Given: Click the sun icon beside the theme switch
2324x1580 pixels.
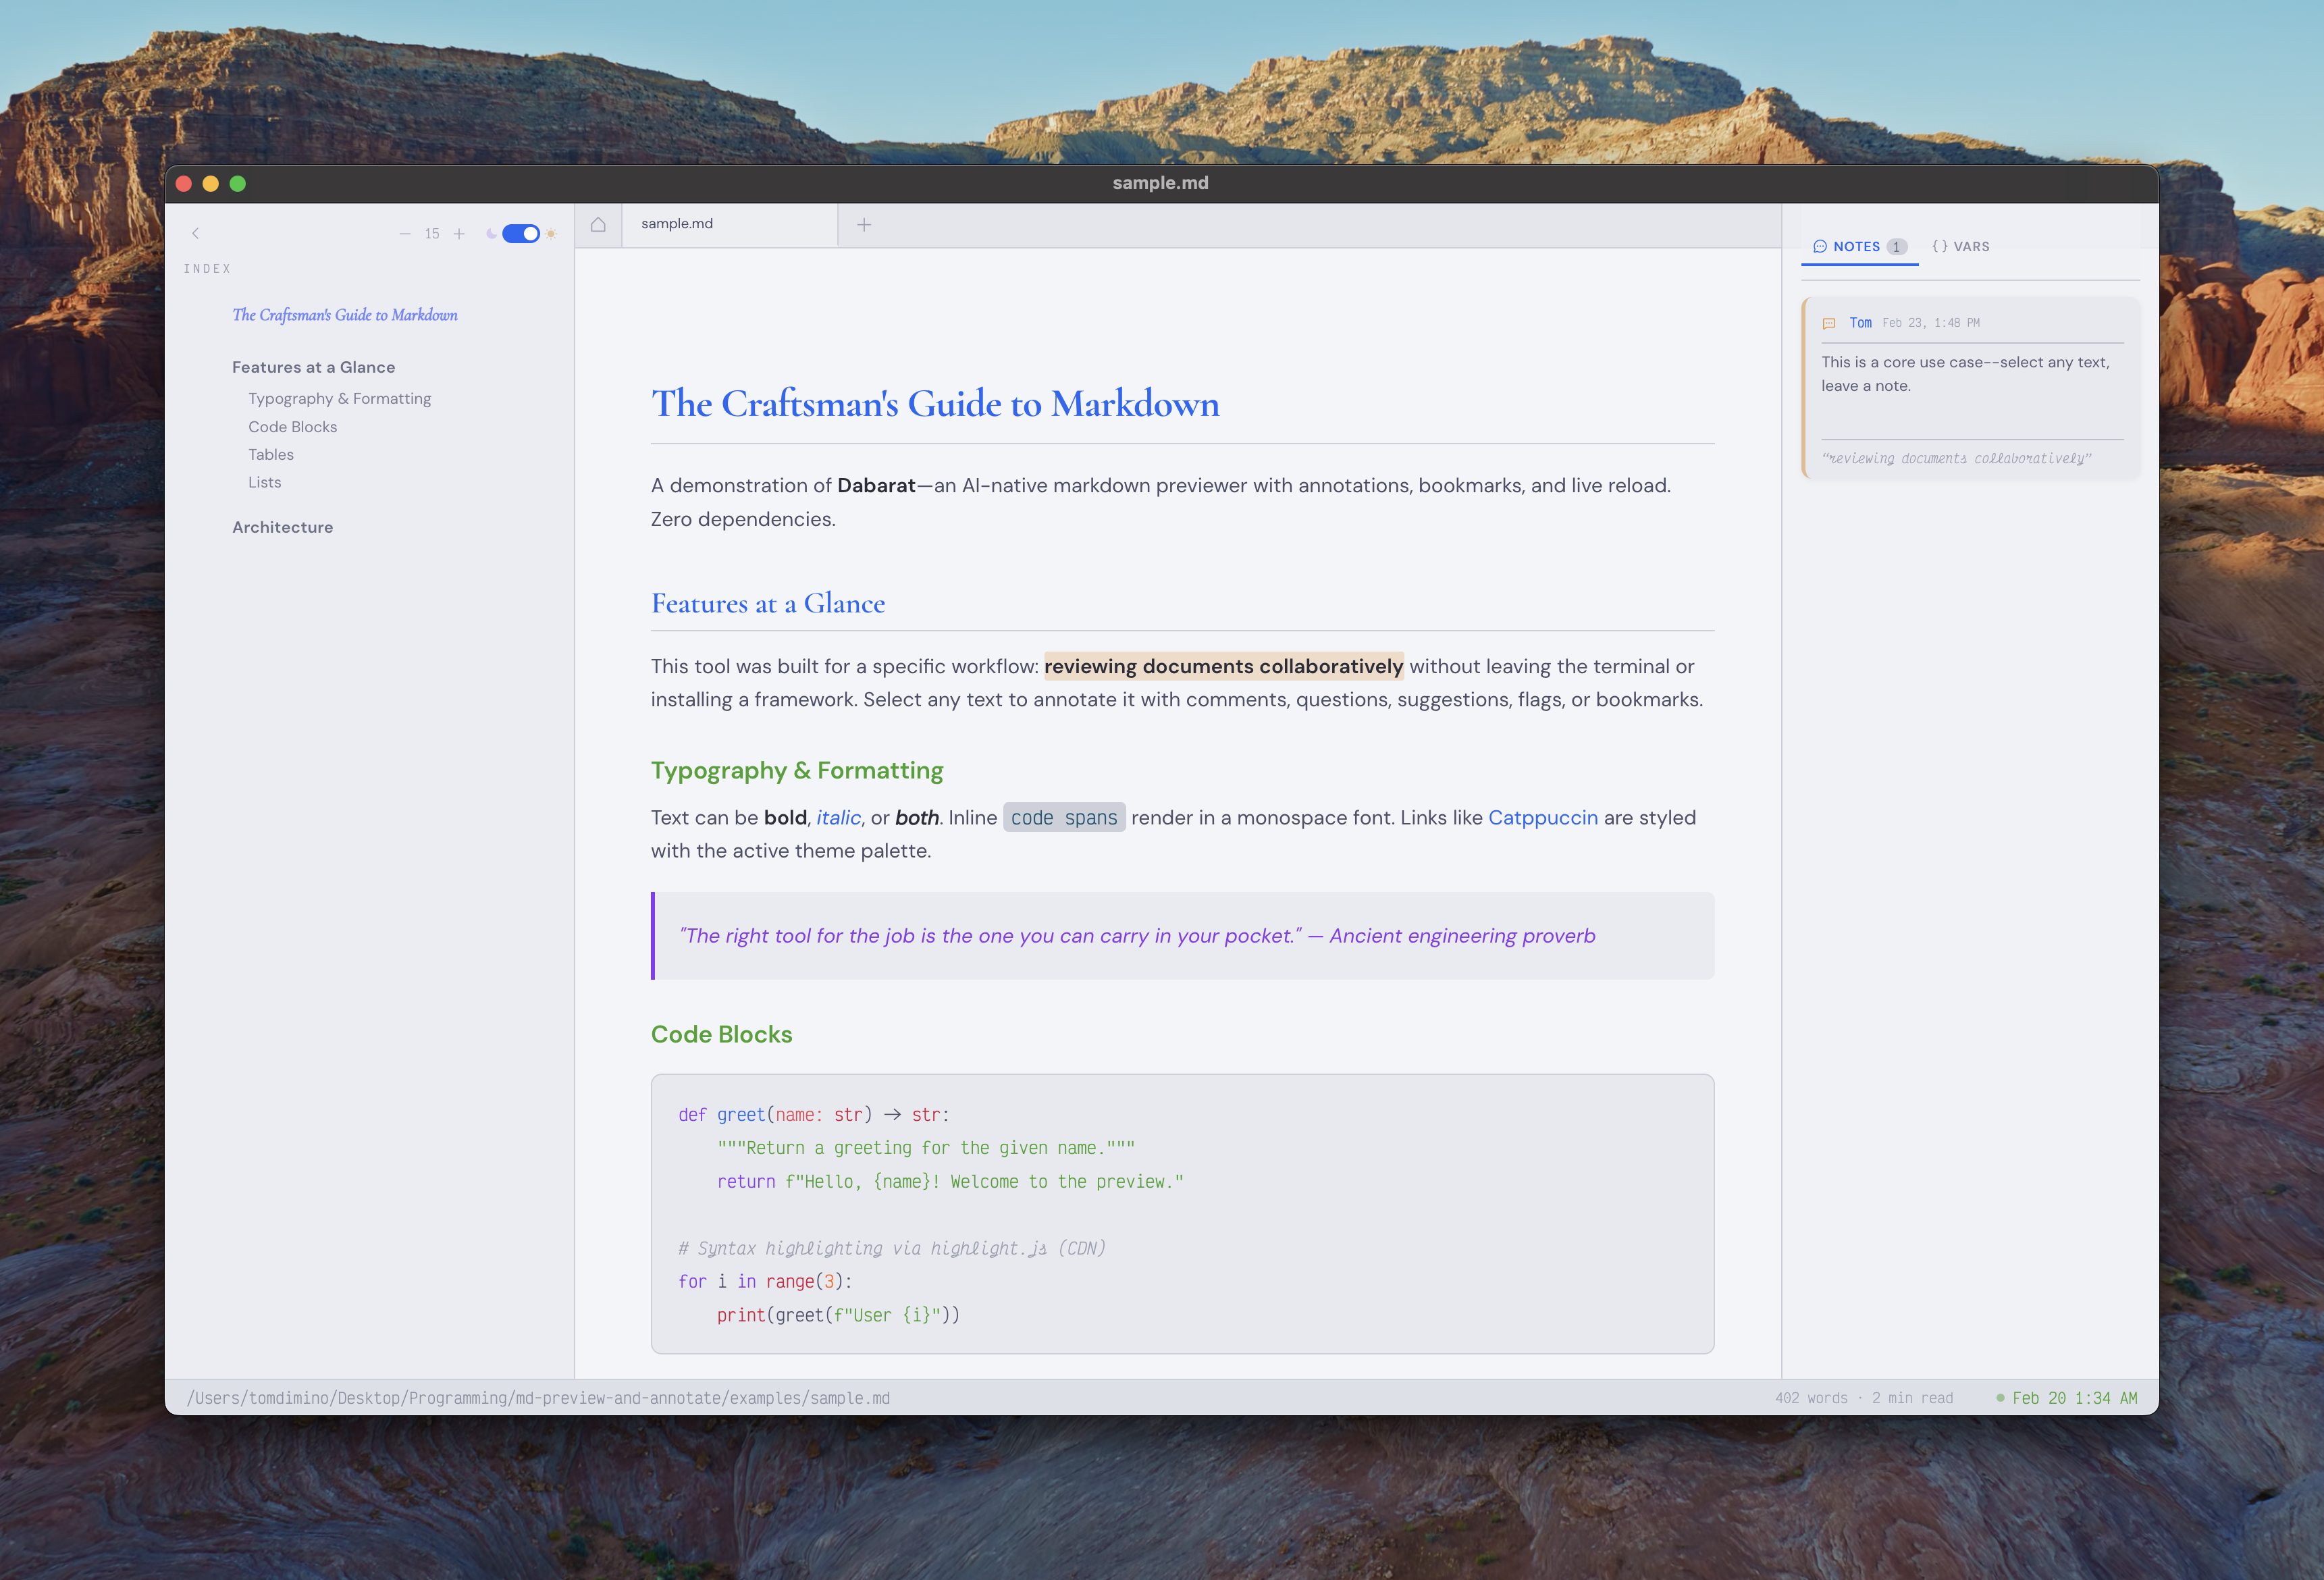Looking at the screenshot, I should 551,233.
